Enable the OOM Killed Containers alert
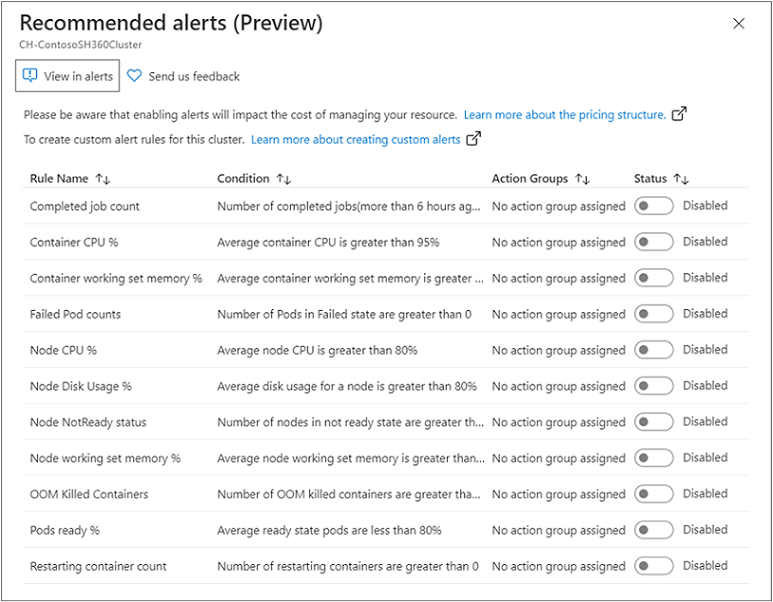 pyautogui.click(x=653, y=494)
